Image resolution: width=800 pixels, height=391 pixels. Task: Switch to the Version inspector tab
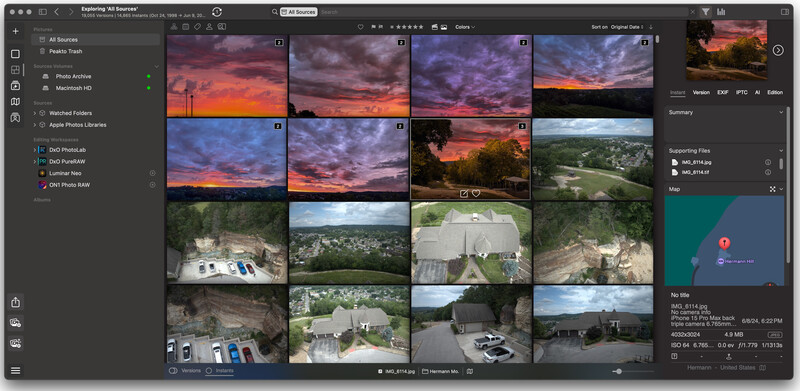click(701, 92)
